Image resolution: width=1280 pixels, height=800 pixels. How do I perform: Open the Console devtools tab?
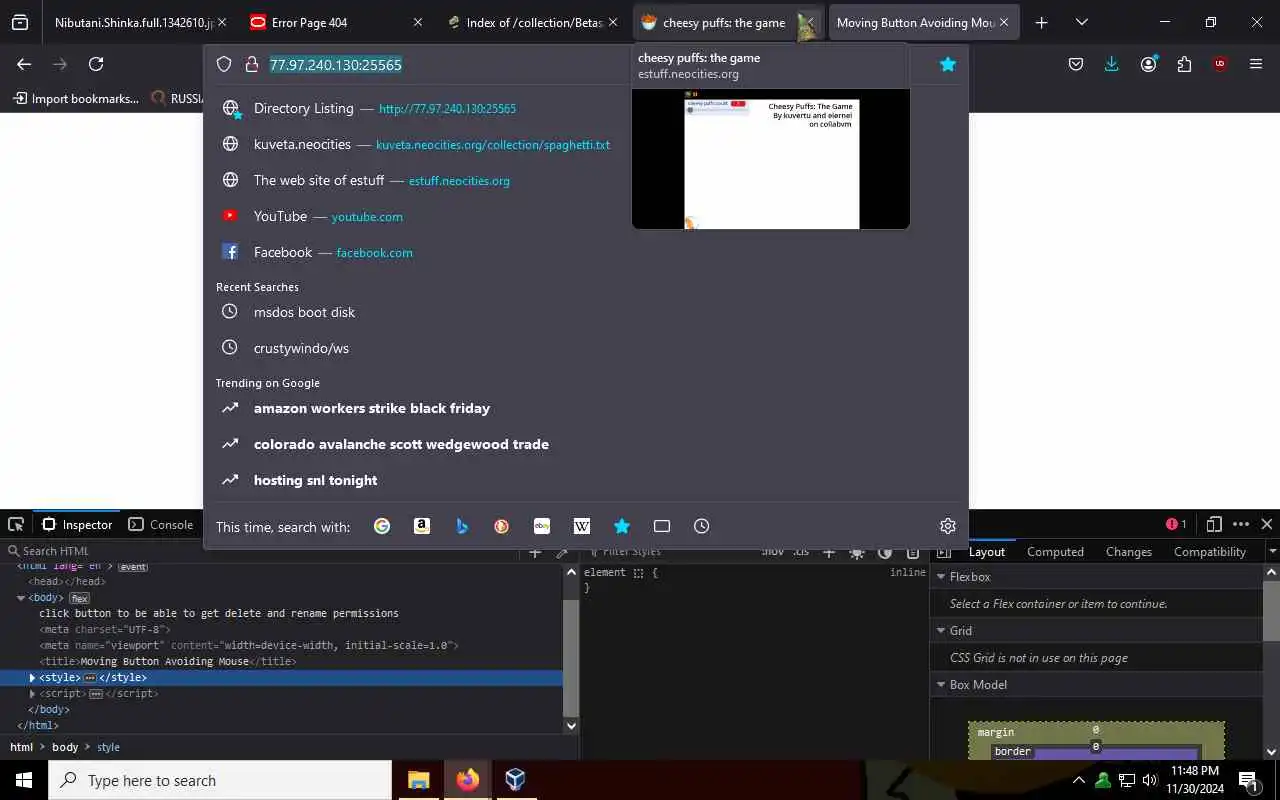(160, 524)
